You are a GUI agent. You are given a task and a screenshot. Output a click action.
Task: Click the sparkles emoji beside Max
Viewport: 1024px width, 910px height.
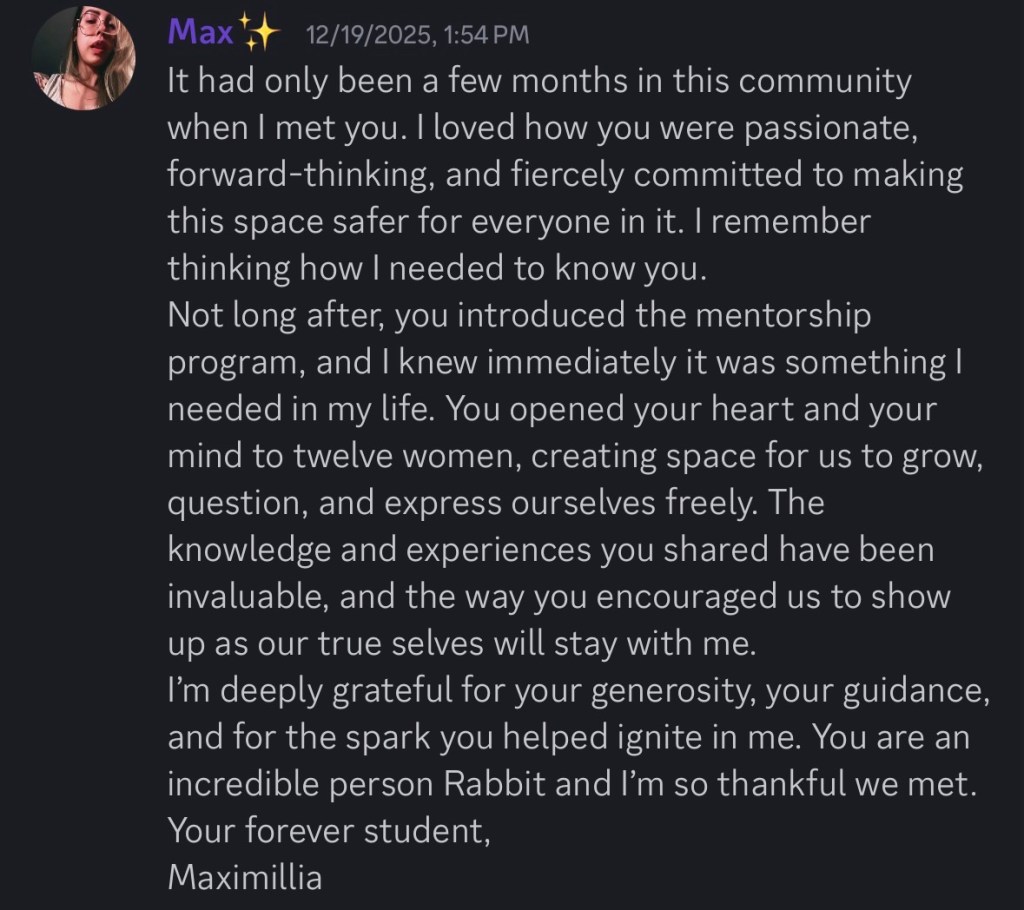point(261,34)
